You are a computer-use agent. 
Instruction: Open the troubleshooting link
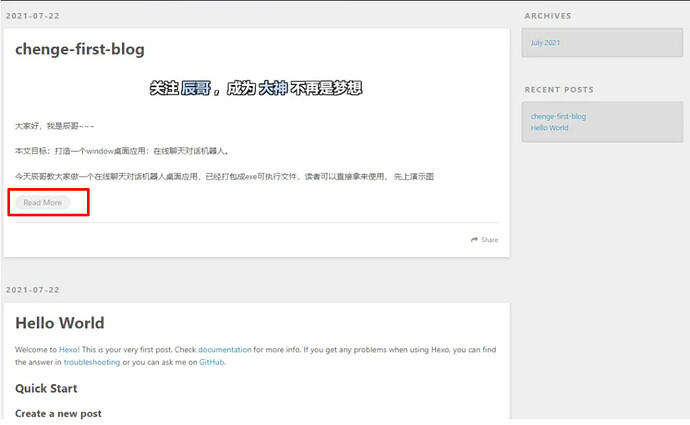tap(92, 362)
